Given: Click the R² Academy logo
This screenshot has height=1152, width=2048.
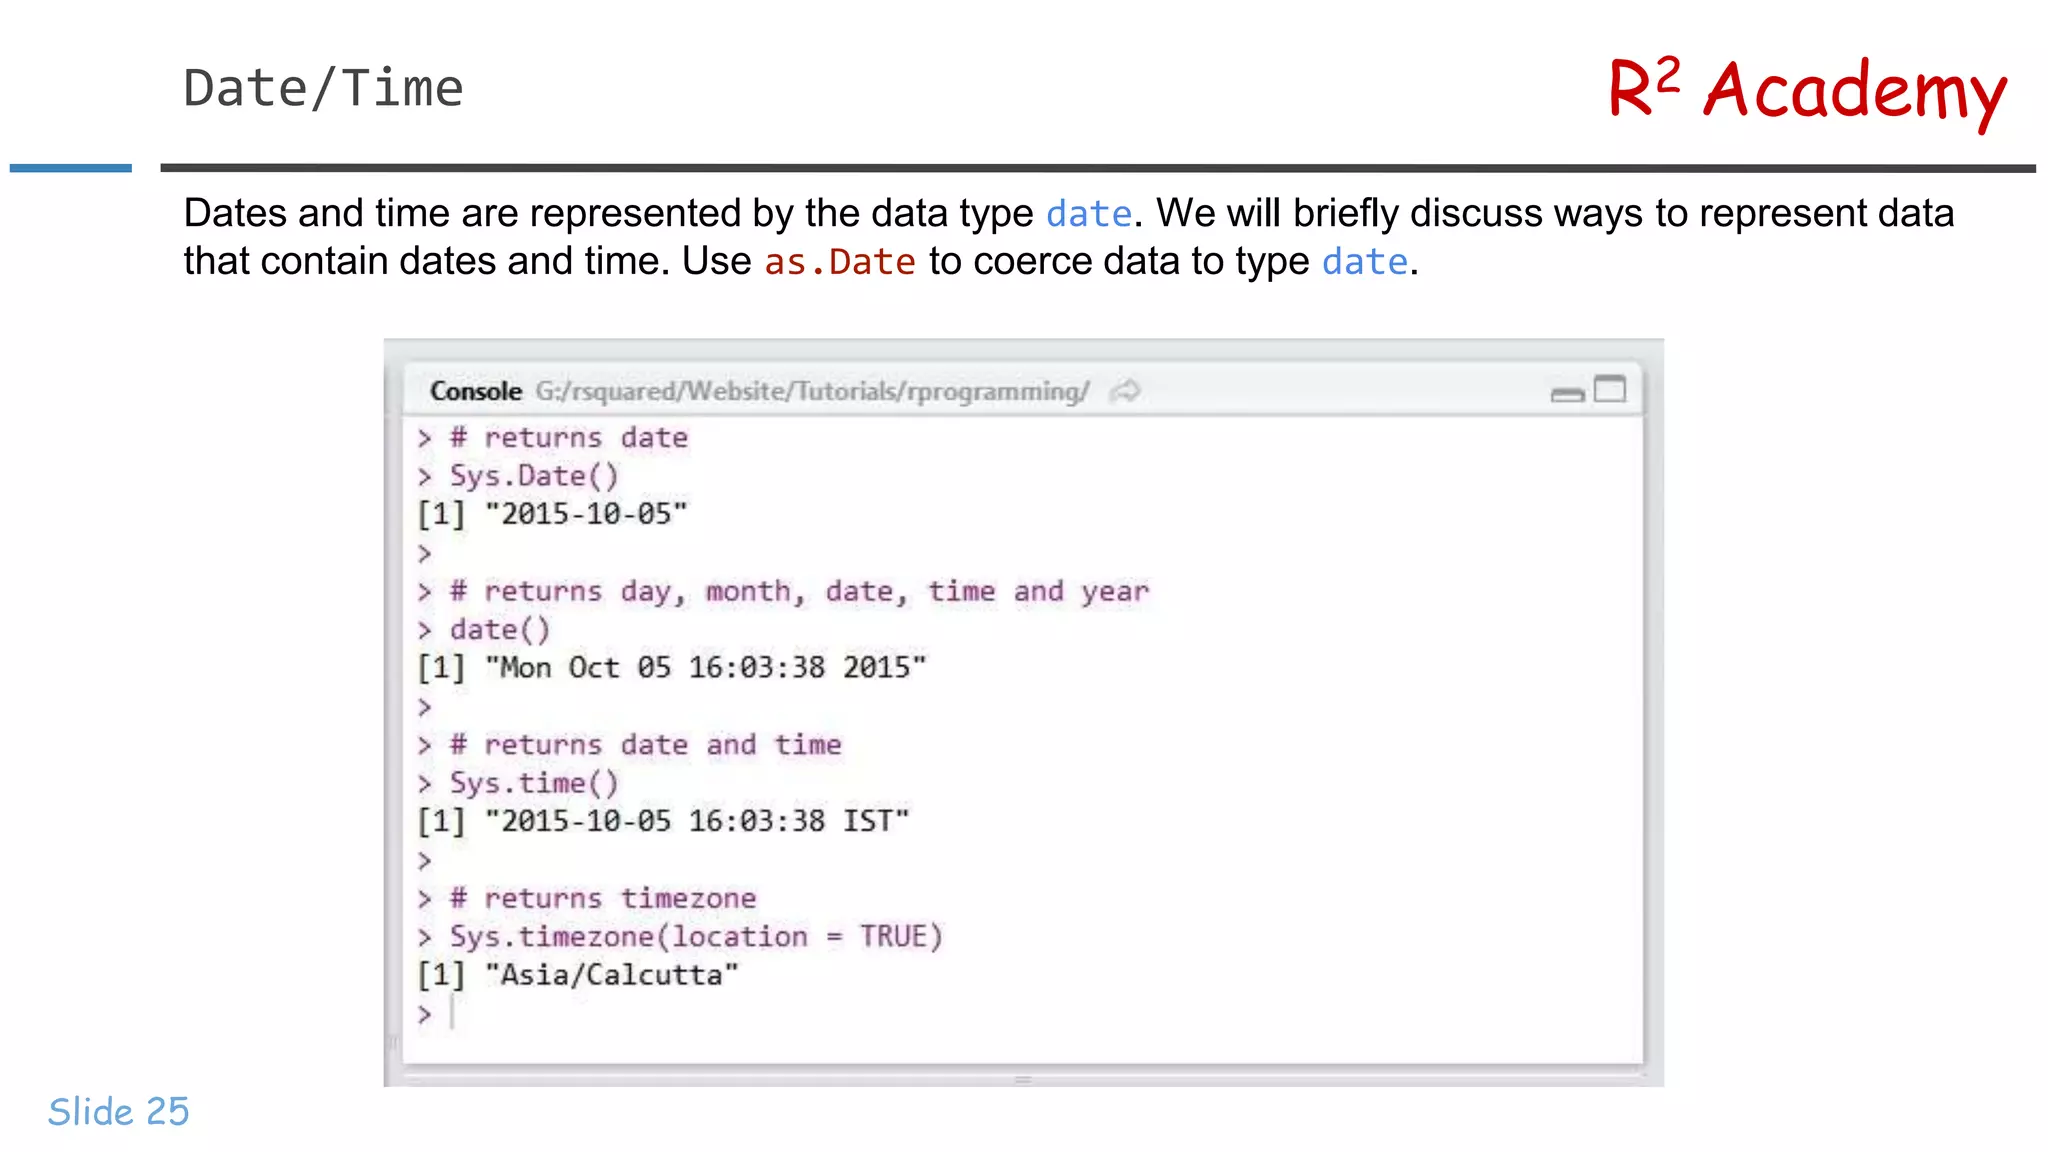Looking at the screenshot, I should point(1806,90).
